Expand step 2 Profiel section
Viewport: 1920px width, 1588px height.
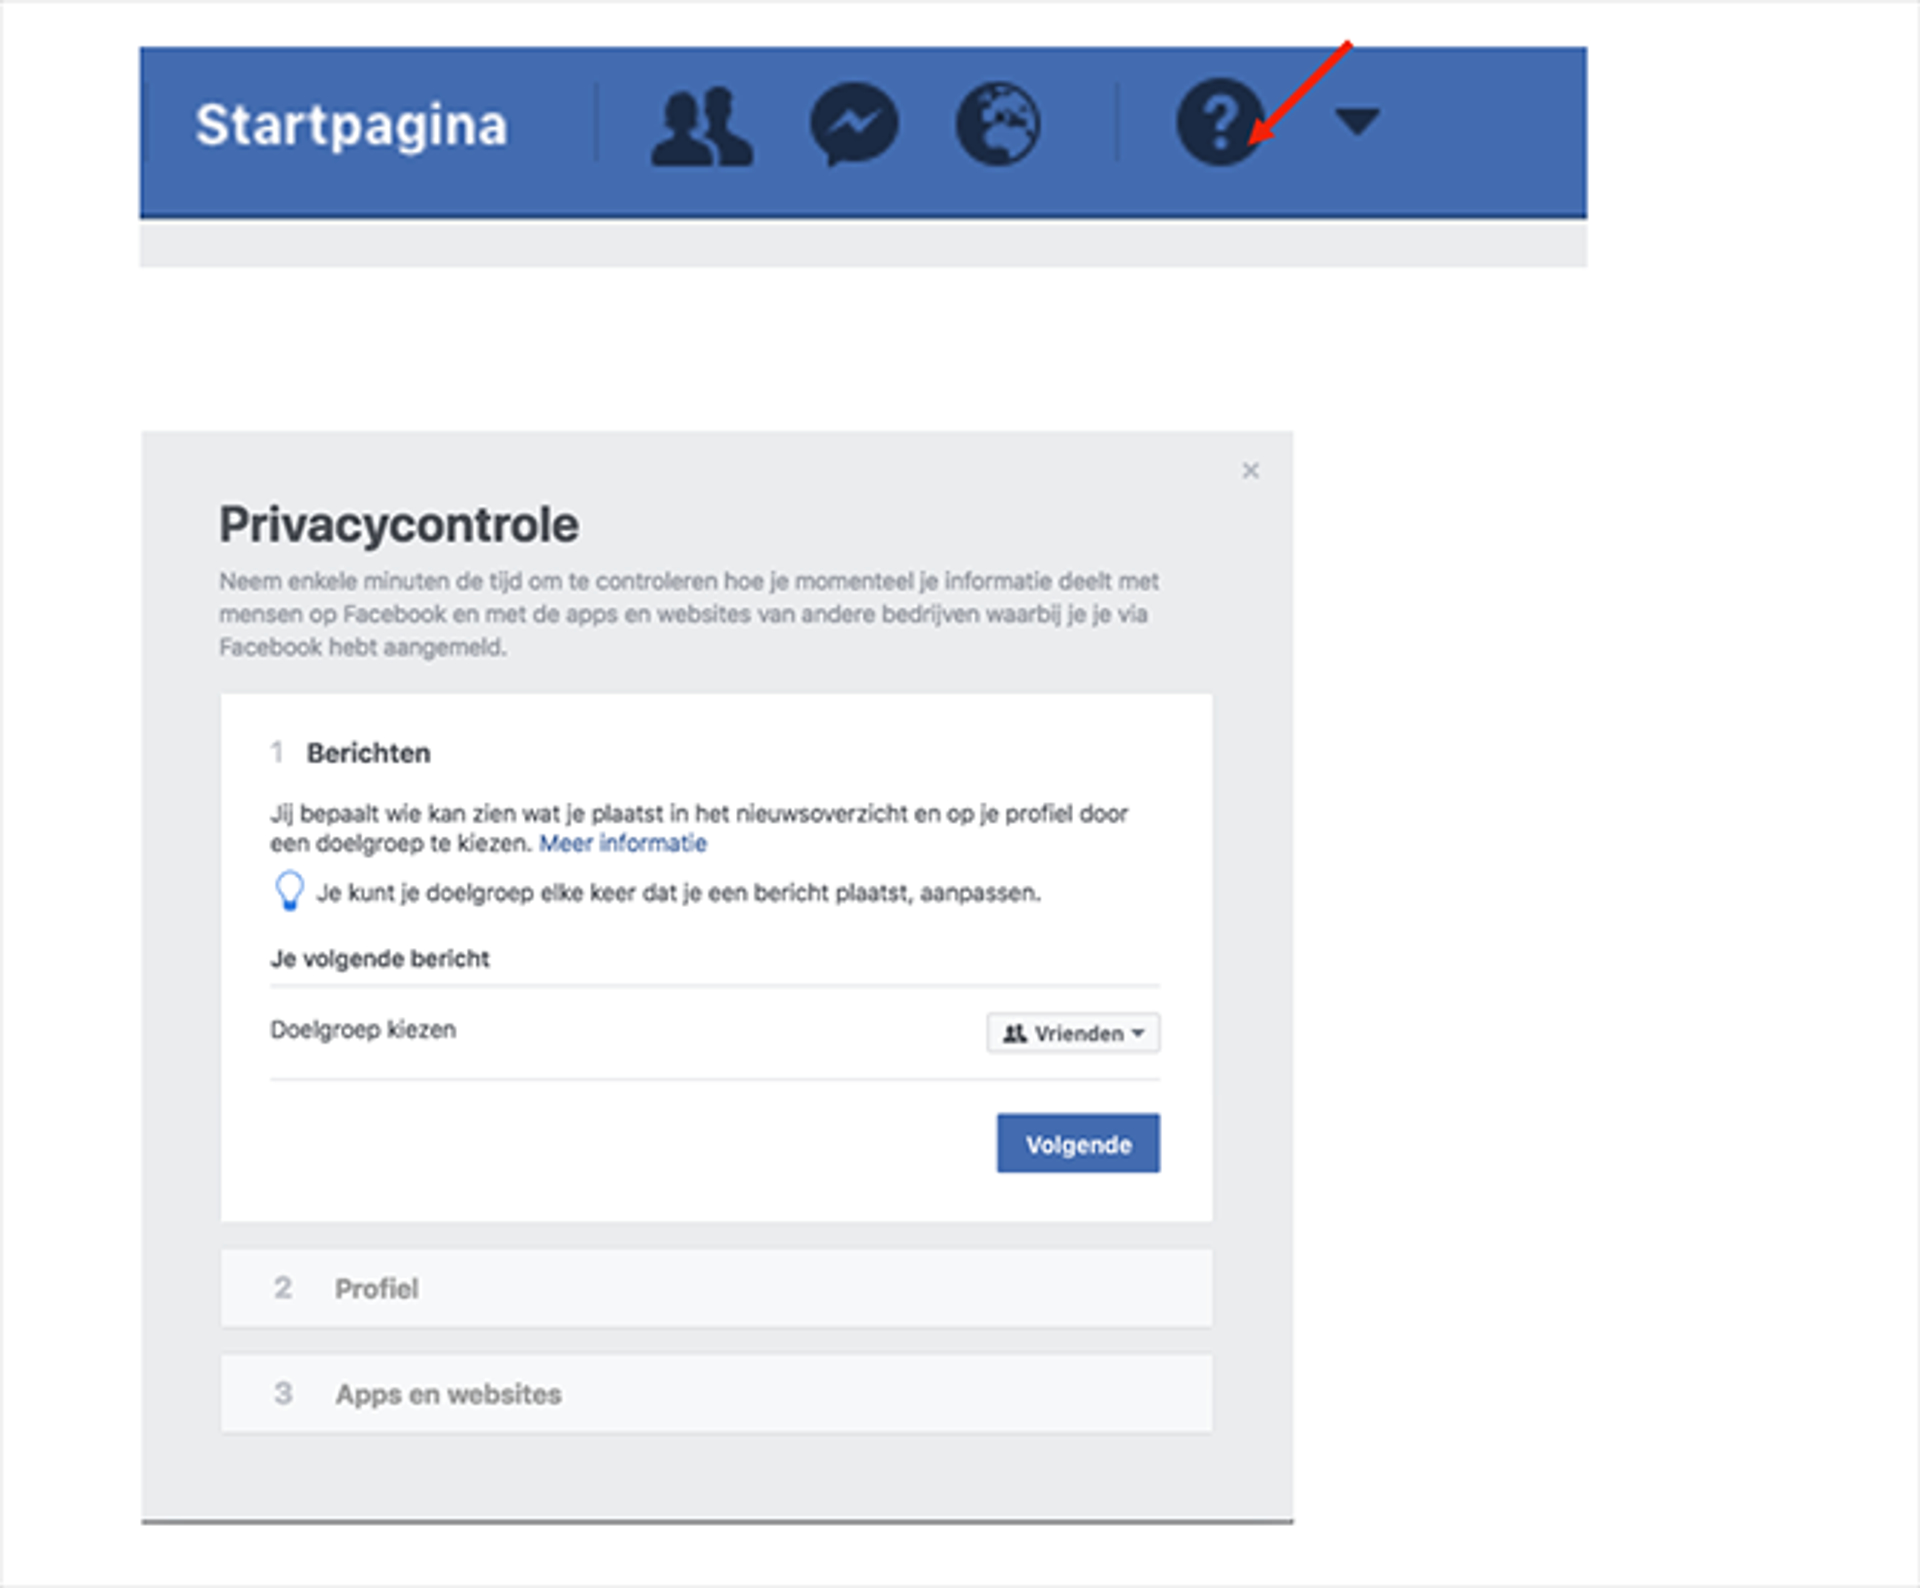click(716, 1288)
